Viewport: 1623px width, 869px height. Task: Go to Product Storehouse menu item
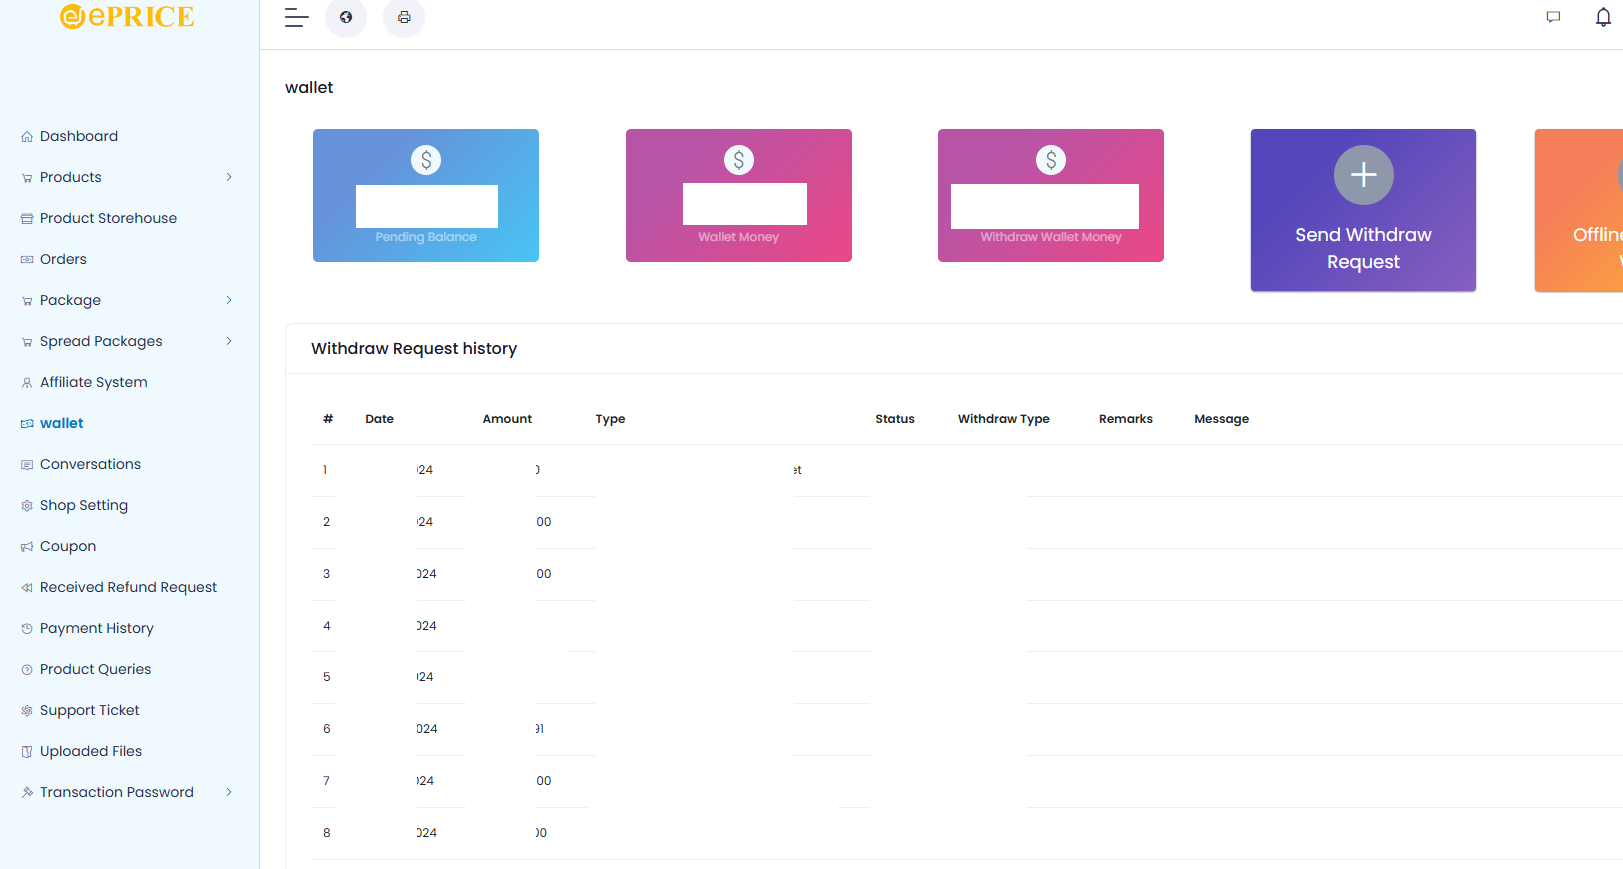(x=108, y=218)
